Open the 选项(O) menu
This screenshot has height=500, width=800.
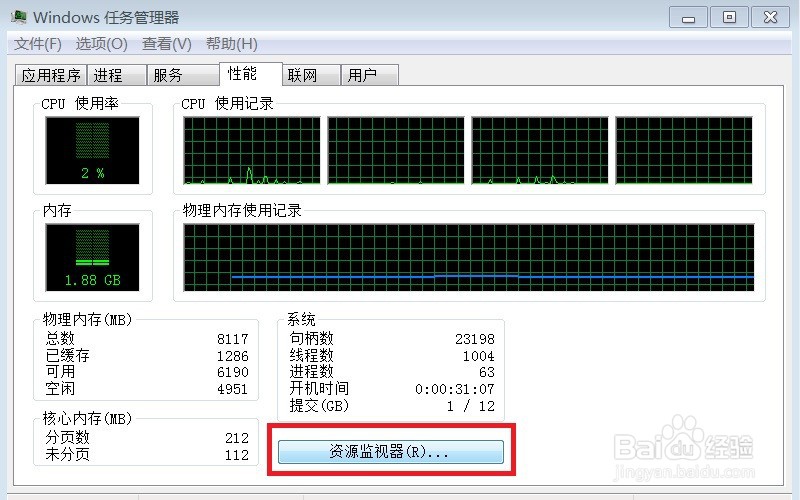pyautogui.click(x=102, y=44)
